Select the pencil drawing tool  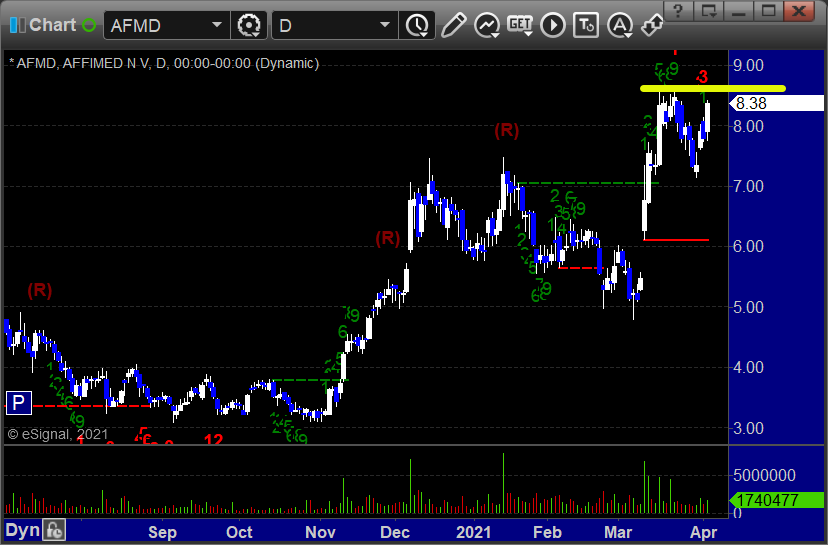[x=453, y=25]
